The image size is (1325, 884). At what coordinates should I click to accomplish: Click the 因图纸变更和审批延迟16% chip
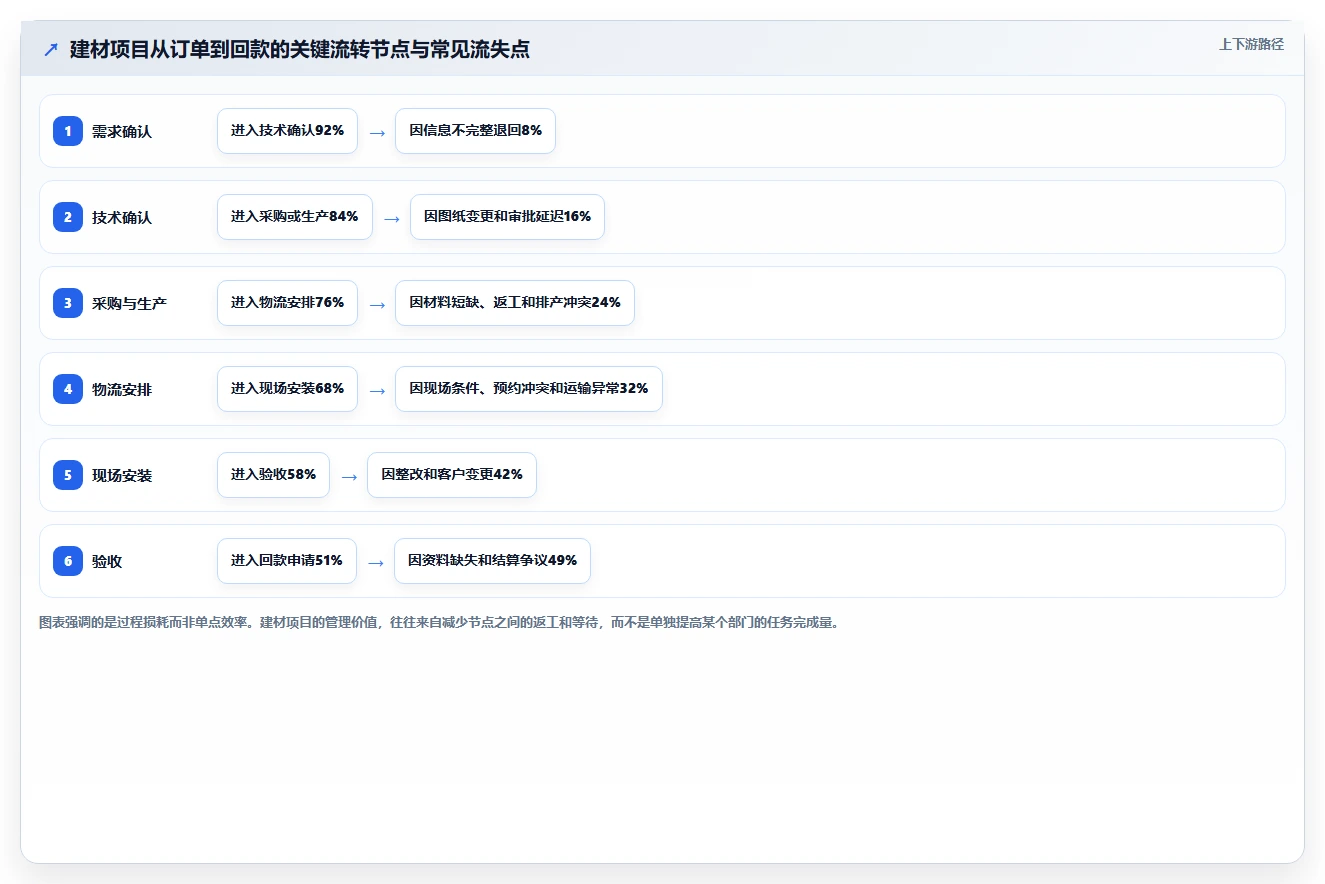coord(507,217)
